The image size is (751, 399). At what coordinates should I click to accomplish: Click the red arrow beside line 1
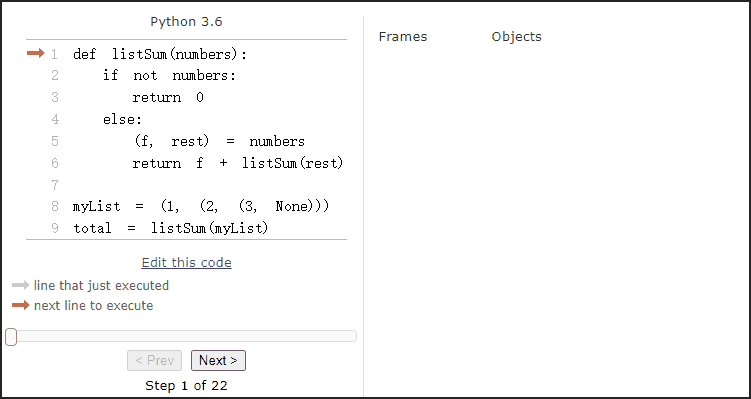35,53
